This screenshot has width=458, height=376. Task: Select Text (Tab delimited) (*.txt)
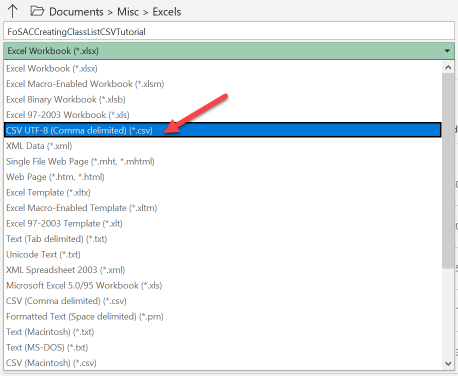coord(223,239)
